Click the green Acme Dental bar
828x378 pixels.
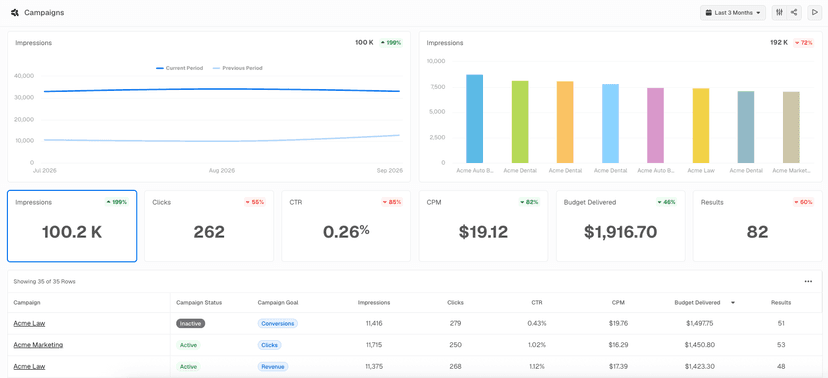520,122
